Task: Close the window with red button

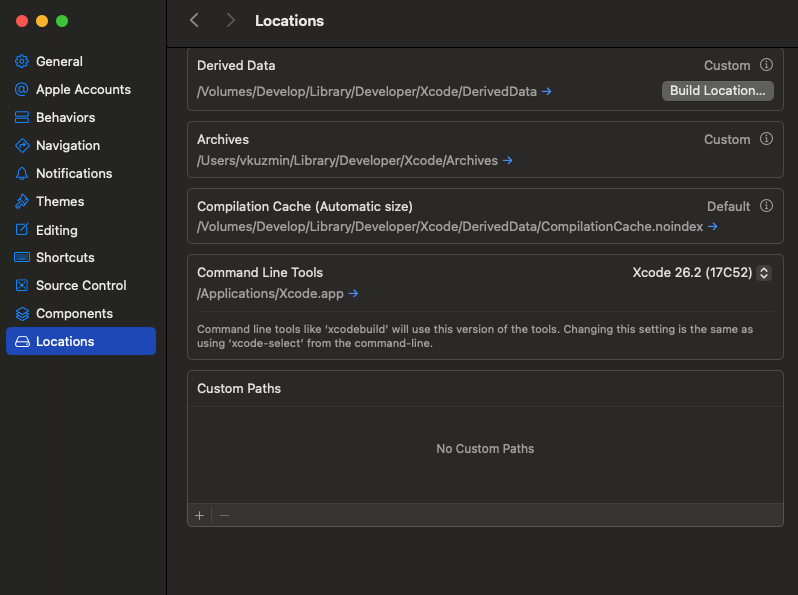Action: pyautogui.click(x=22, y=21)
